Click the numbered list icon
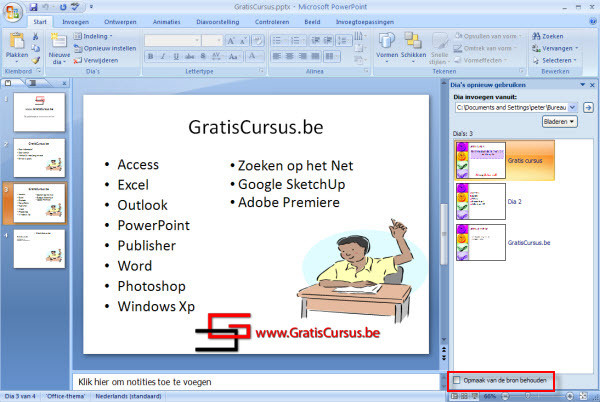Screen dimensions: 600x402 coord(296,41)
